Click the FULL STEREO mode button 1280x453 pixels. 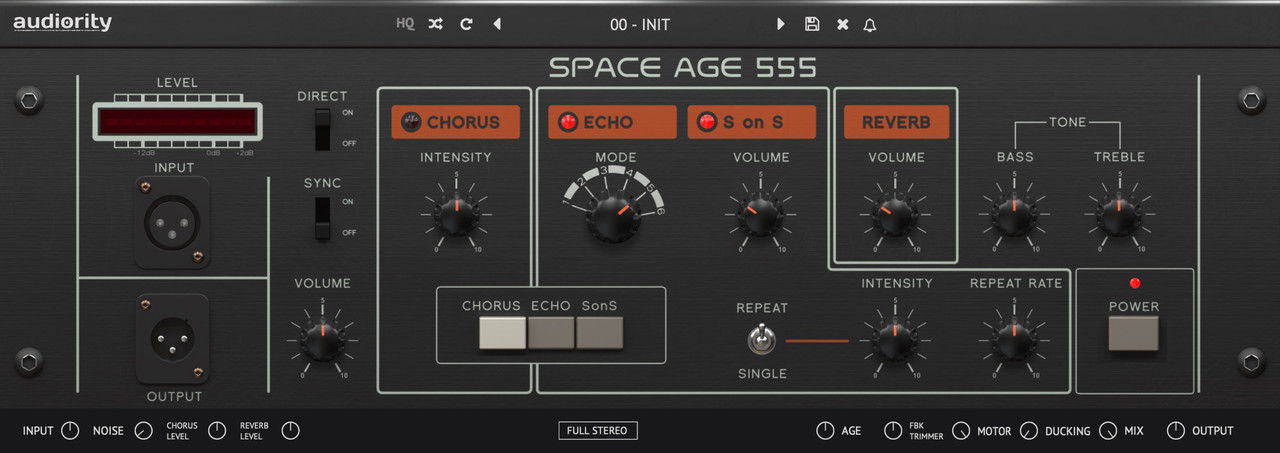click(598, 431)
